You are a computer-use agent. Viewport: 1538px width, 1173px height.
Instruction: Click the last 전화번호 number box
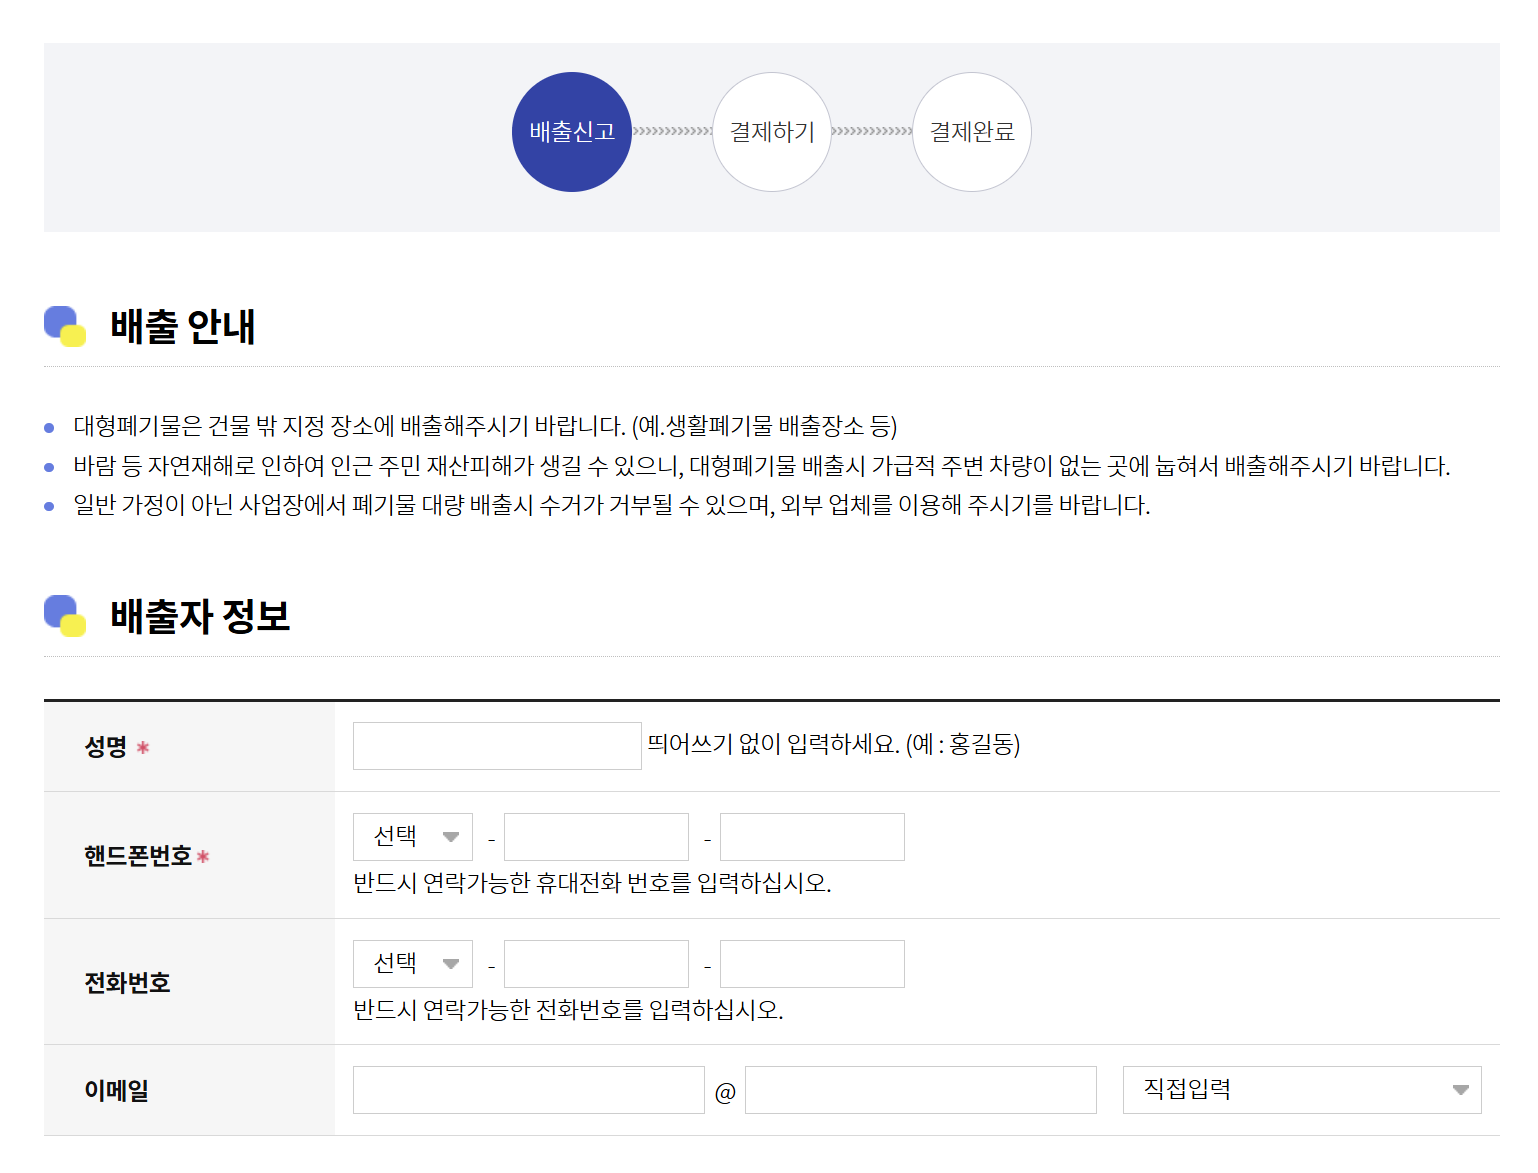811,963
